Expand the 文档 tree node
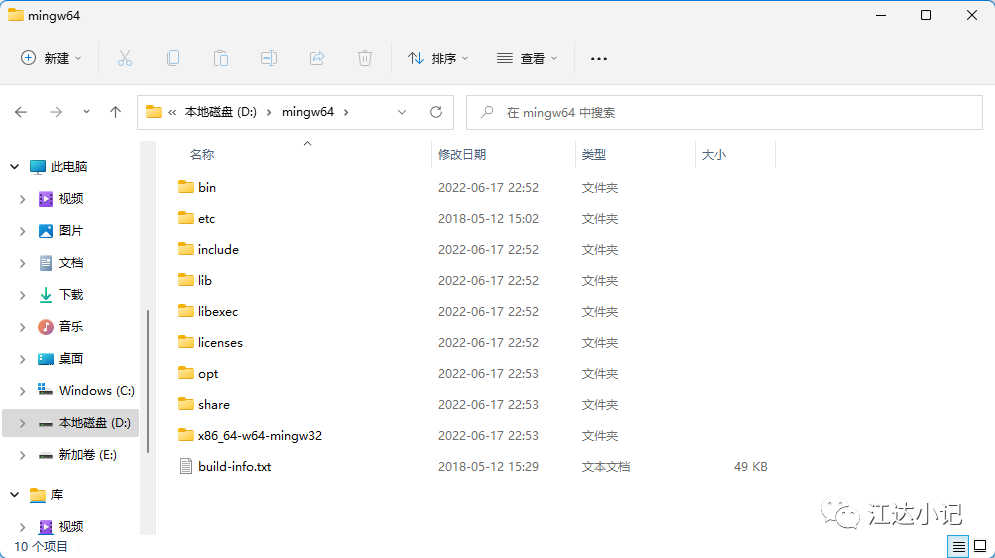The width and height of the screenshot is (995, 558). point(22,263)
